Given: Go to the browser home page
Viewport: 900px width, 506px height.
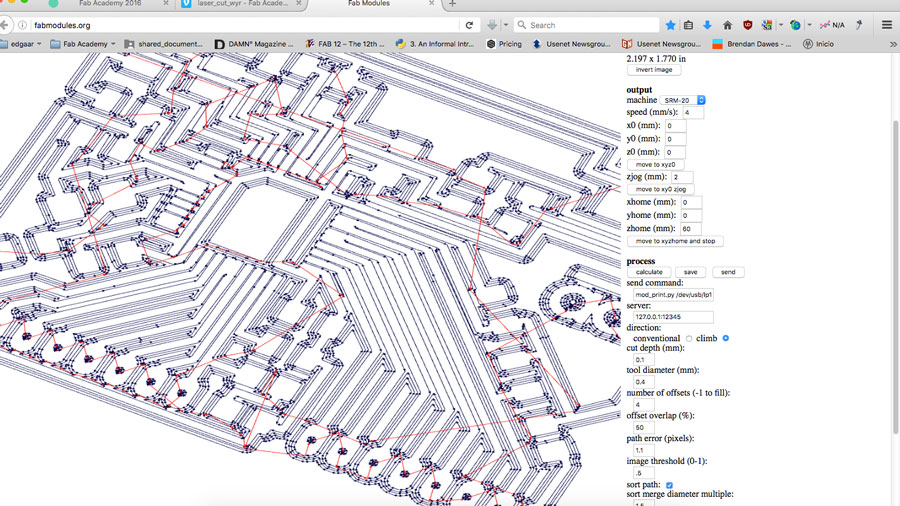Looking at the screenshot, I should [727, 25].
